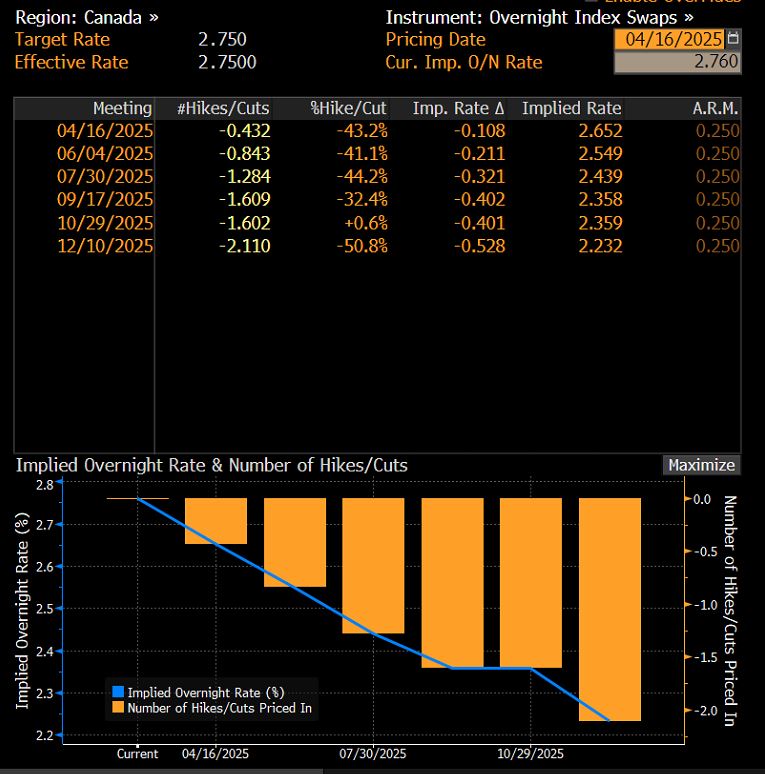The width and height of the screenshot is (765, 774).
Task: Click the -41.1% hike/cut probability
Action: click(362, 154)
